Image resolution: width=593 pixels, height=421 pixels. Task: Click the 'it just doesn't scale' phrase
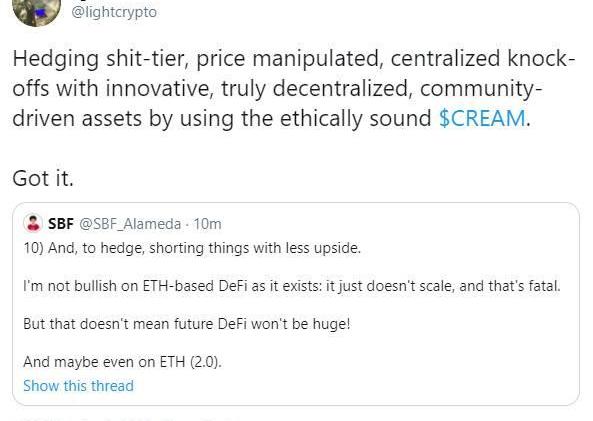(x=389, y=286)
